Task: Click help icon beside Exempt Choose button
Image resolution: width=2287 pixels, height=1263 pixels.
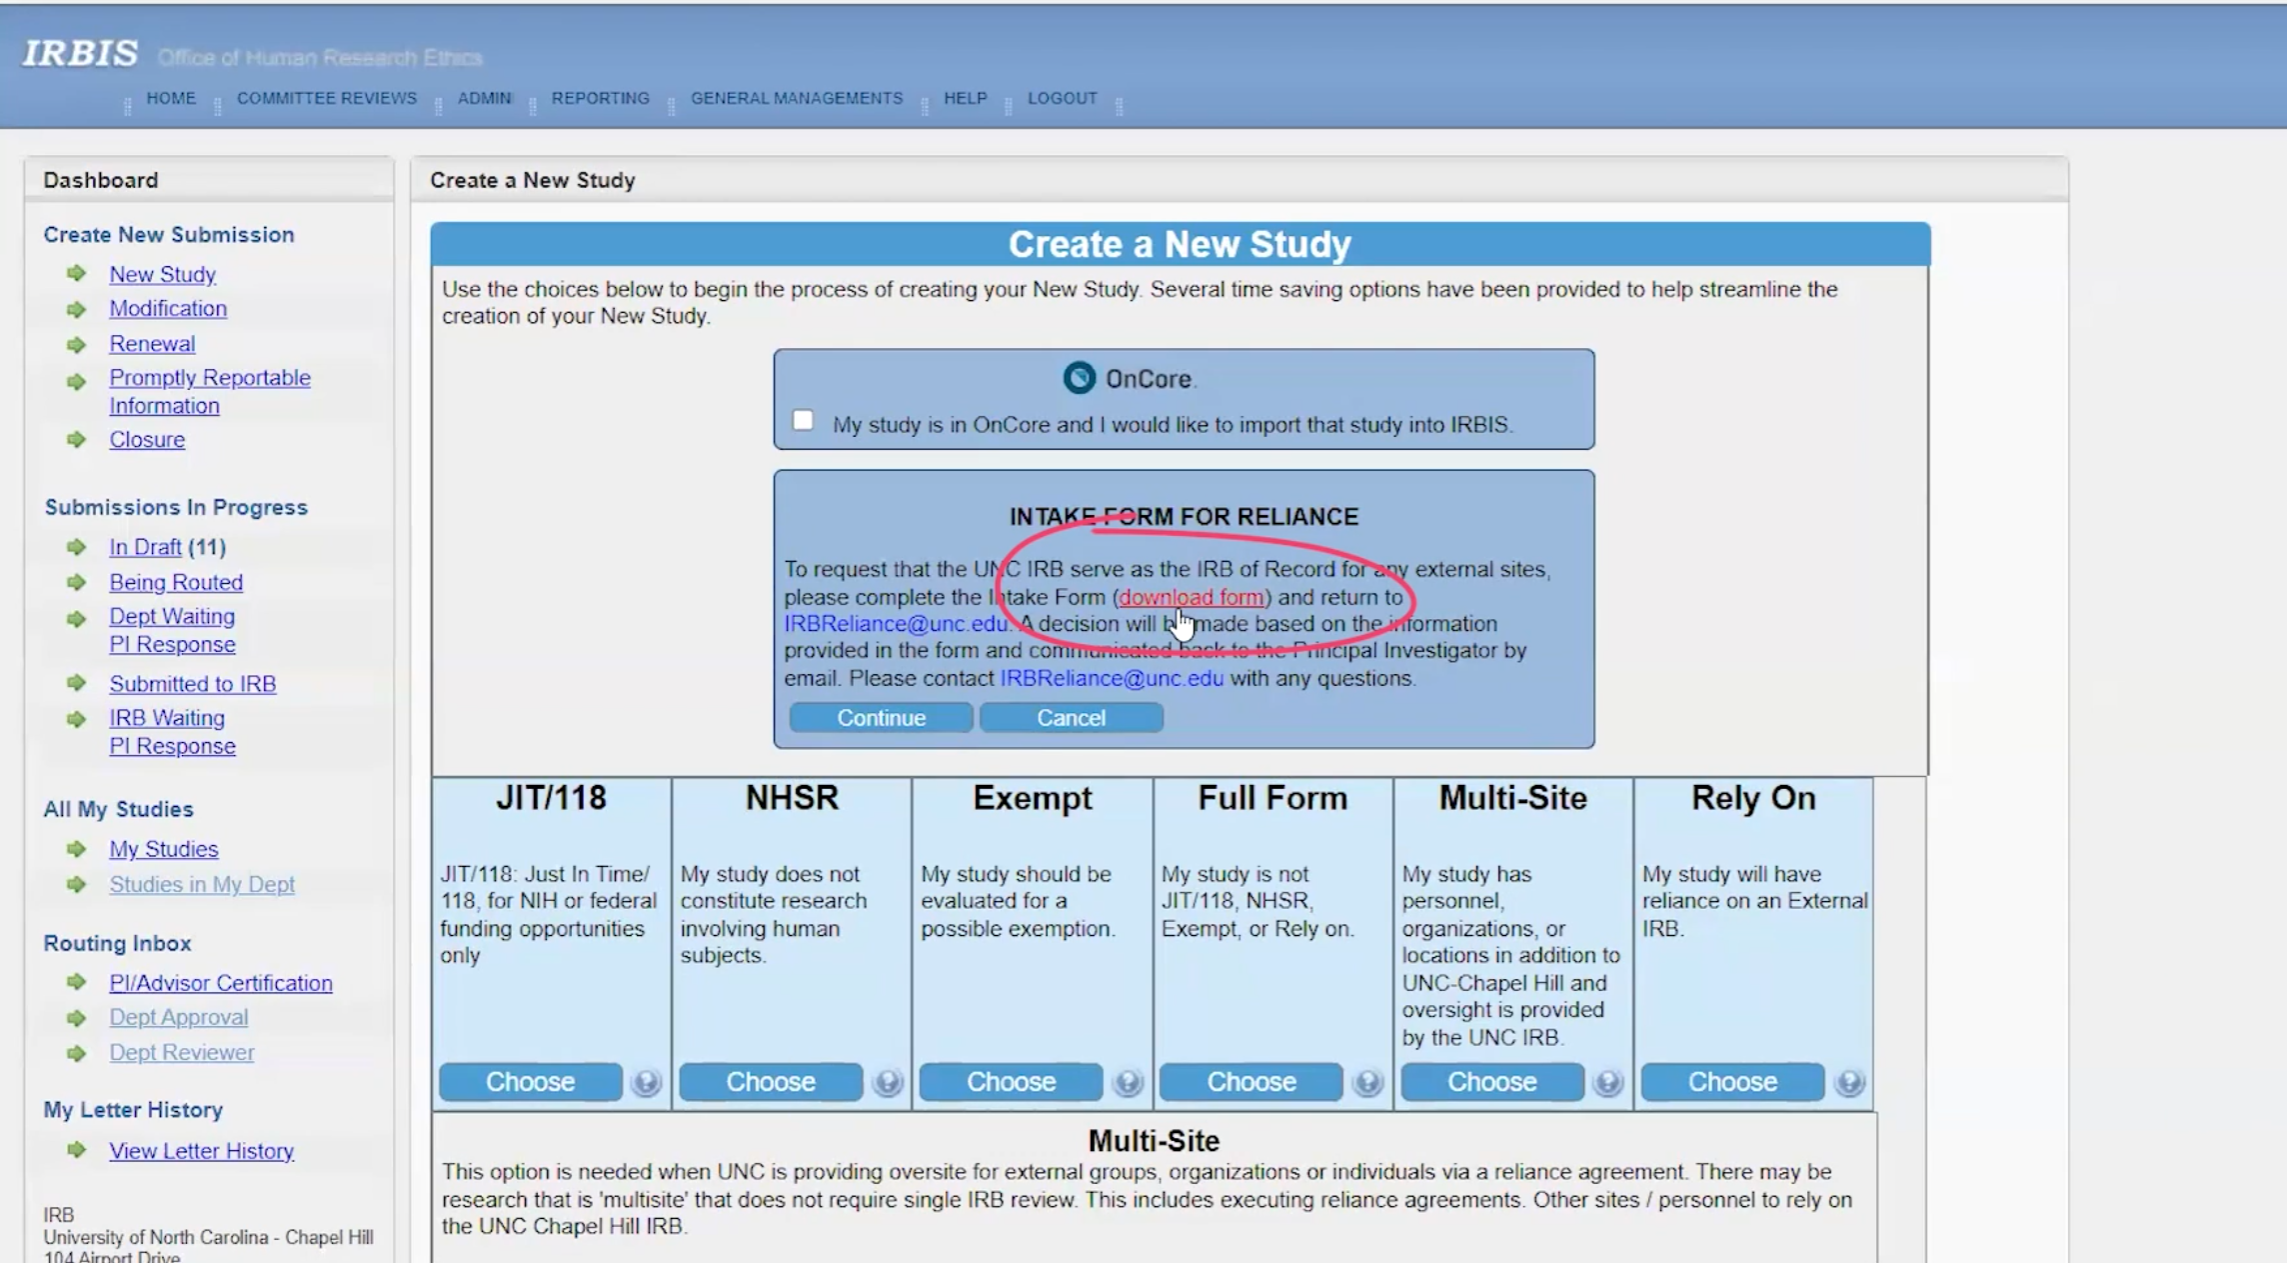Action: pyautogui.click(x=1128, y=1082)
